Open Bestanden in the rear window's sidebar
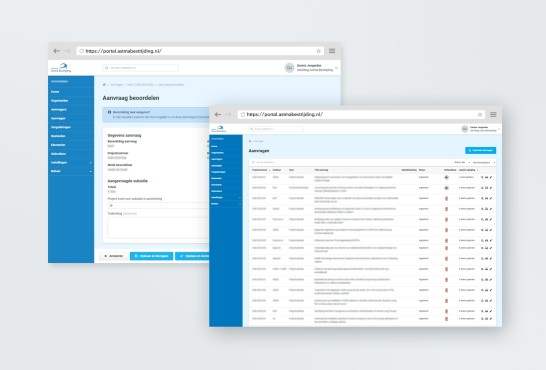The width and height of the screenshot is (546, 370). pos(58,136)
